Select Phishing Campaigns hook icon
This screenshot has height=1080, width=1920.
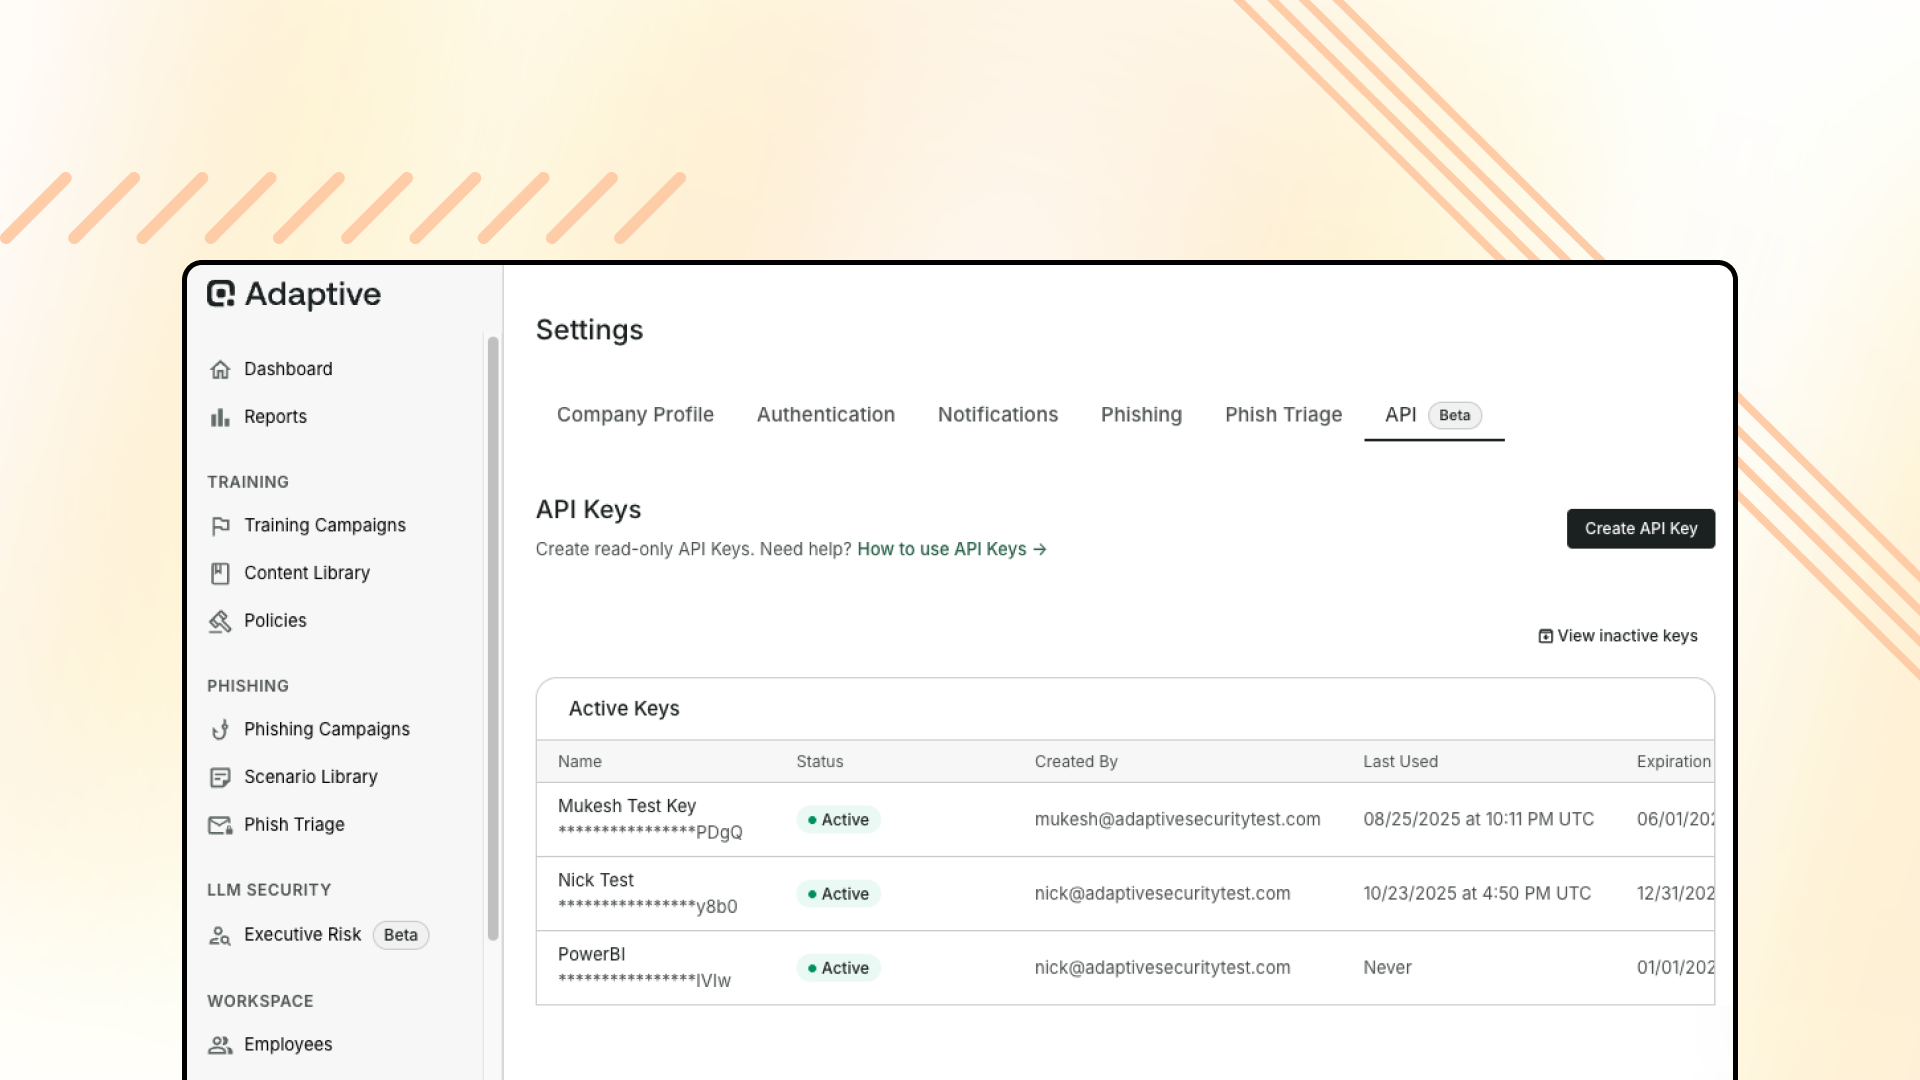220,730
